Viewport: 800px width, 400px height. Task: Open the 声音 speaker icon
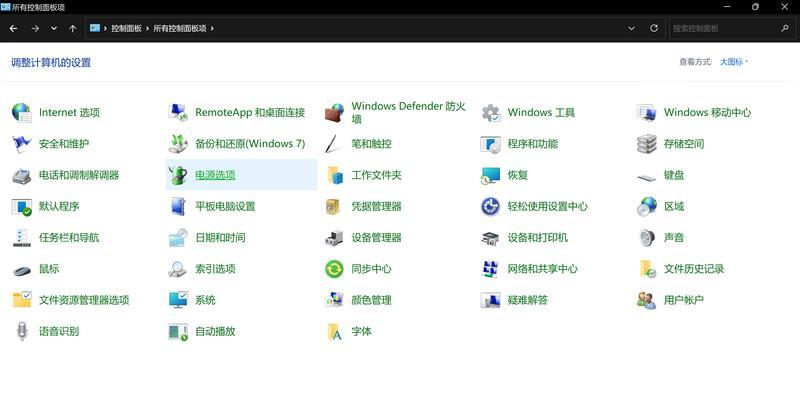tap(647, 238)
